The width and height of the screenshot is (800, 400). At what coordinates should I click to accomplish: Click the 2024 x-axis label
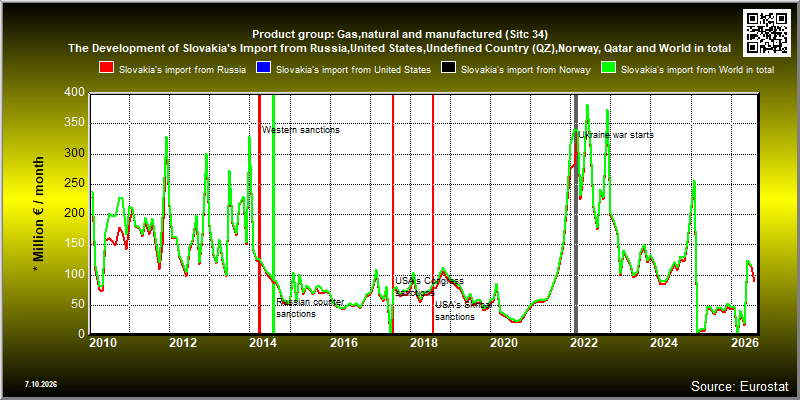663,343
